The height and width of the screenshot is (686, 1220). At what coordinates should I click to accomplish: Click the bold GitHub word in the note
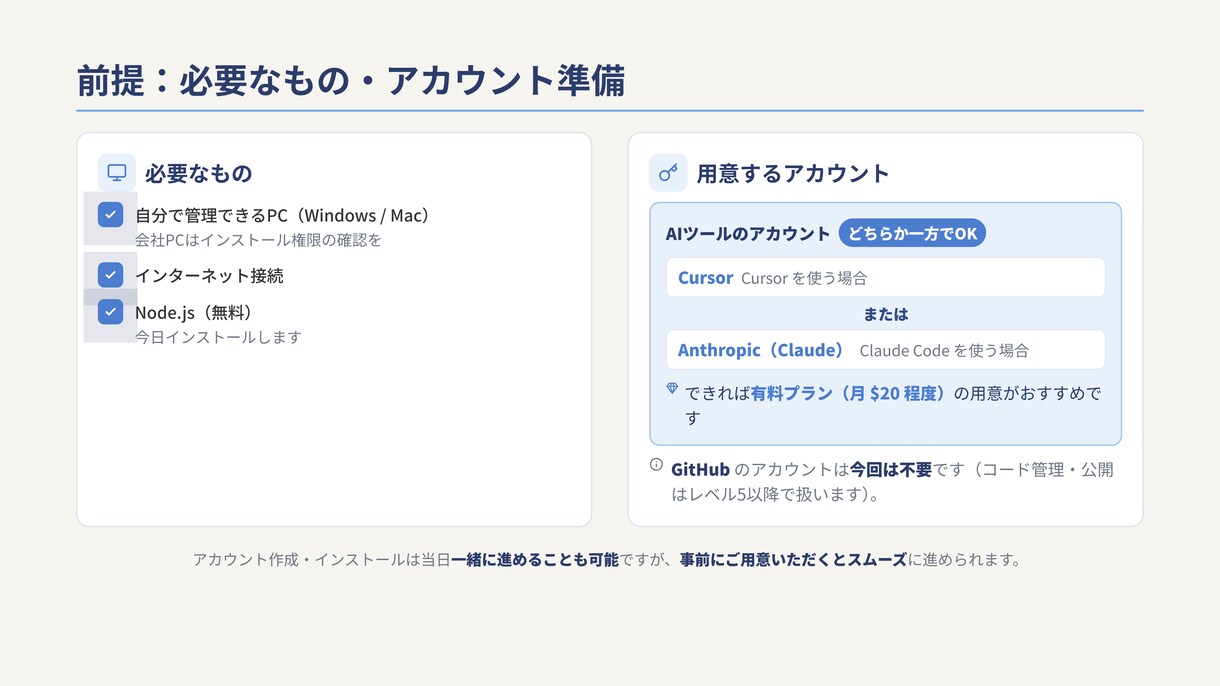click(x=700, y=469)
